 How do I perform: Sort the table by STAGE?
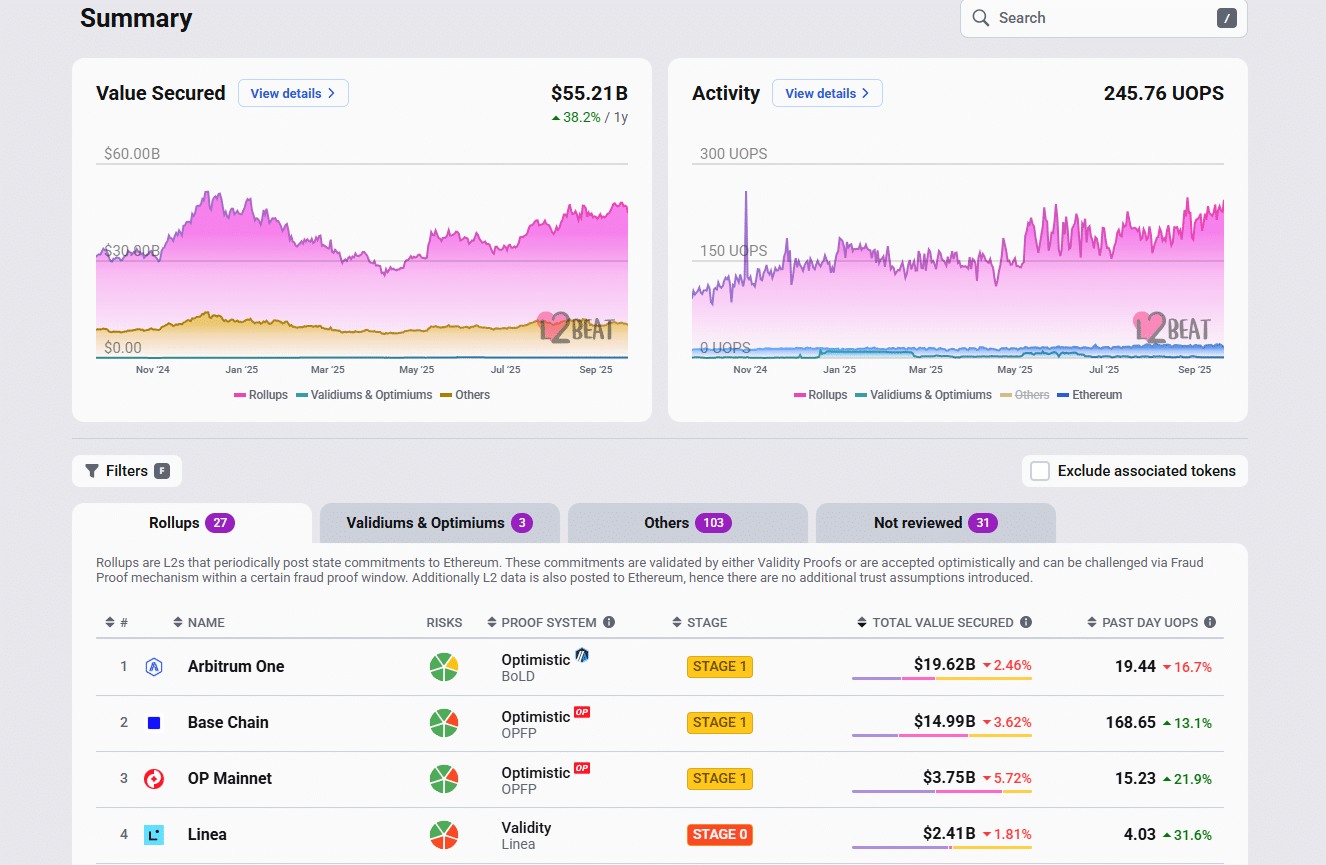(x=700, y=622)
